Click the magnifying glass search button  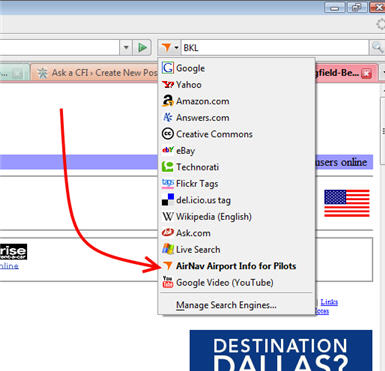(377, 48)
